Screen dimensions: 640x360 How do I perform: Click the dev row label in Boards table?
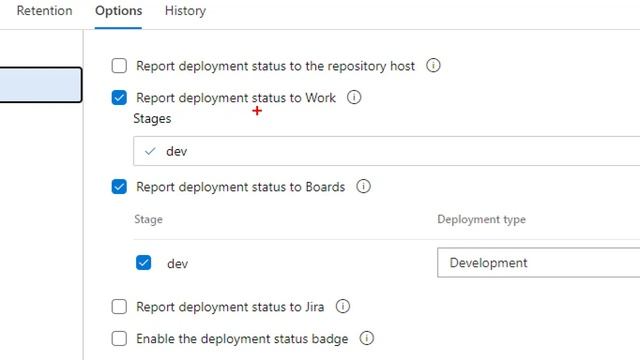(x=178, y=264)
